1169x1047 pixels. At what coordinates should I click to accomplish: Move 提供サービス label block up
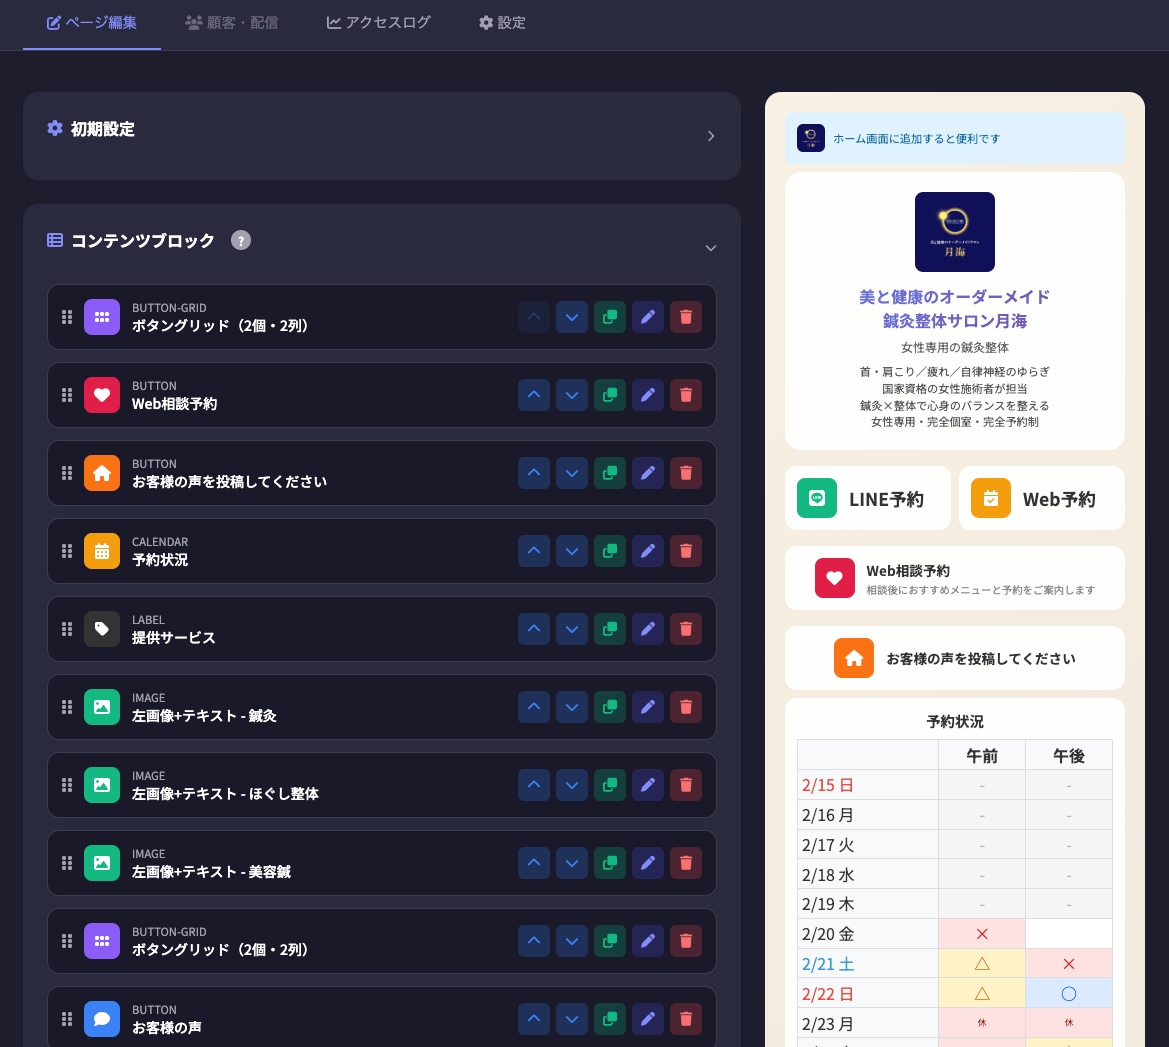pyautogui.click(x=534, y=629)
